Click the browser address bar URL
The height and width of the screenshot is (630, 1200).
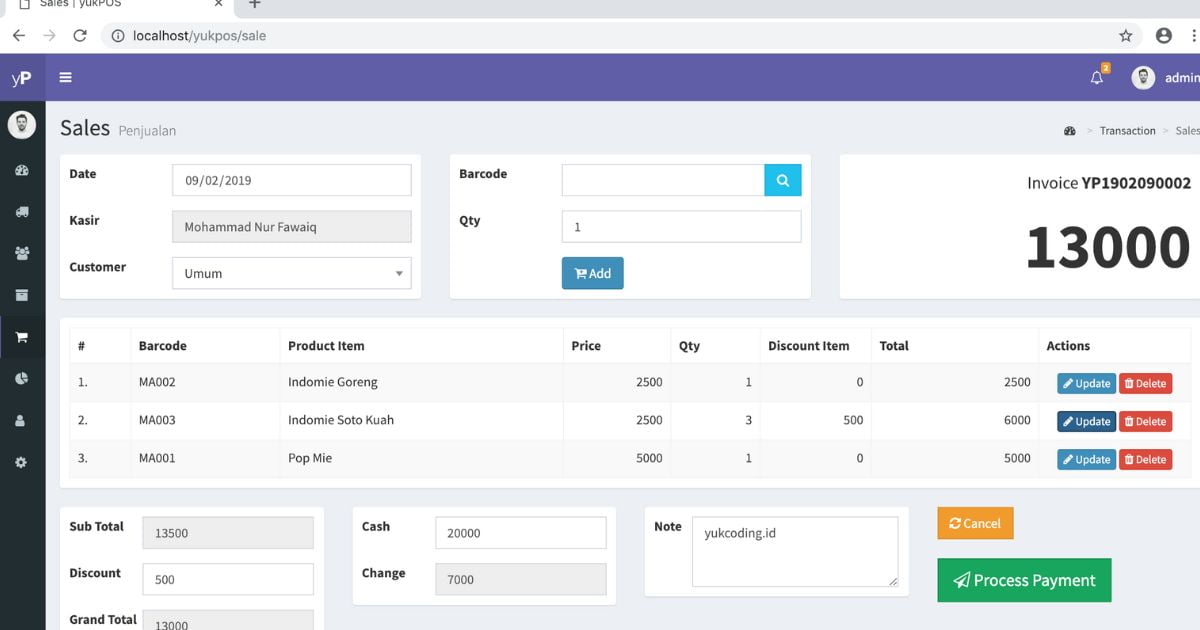coord(200,35)
